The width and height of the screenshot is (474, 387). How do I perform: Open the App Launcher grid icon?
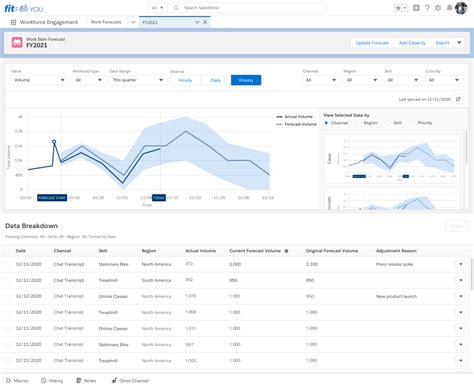pos(13,22)
